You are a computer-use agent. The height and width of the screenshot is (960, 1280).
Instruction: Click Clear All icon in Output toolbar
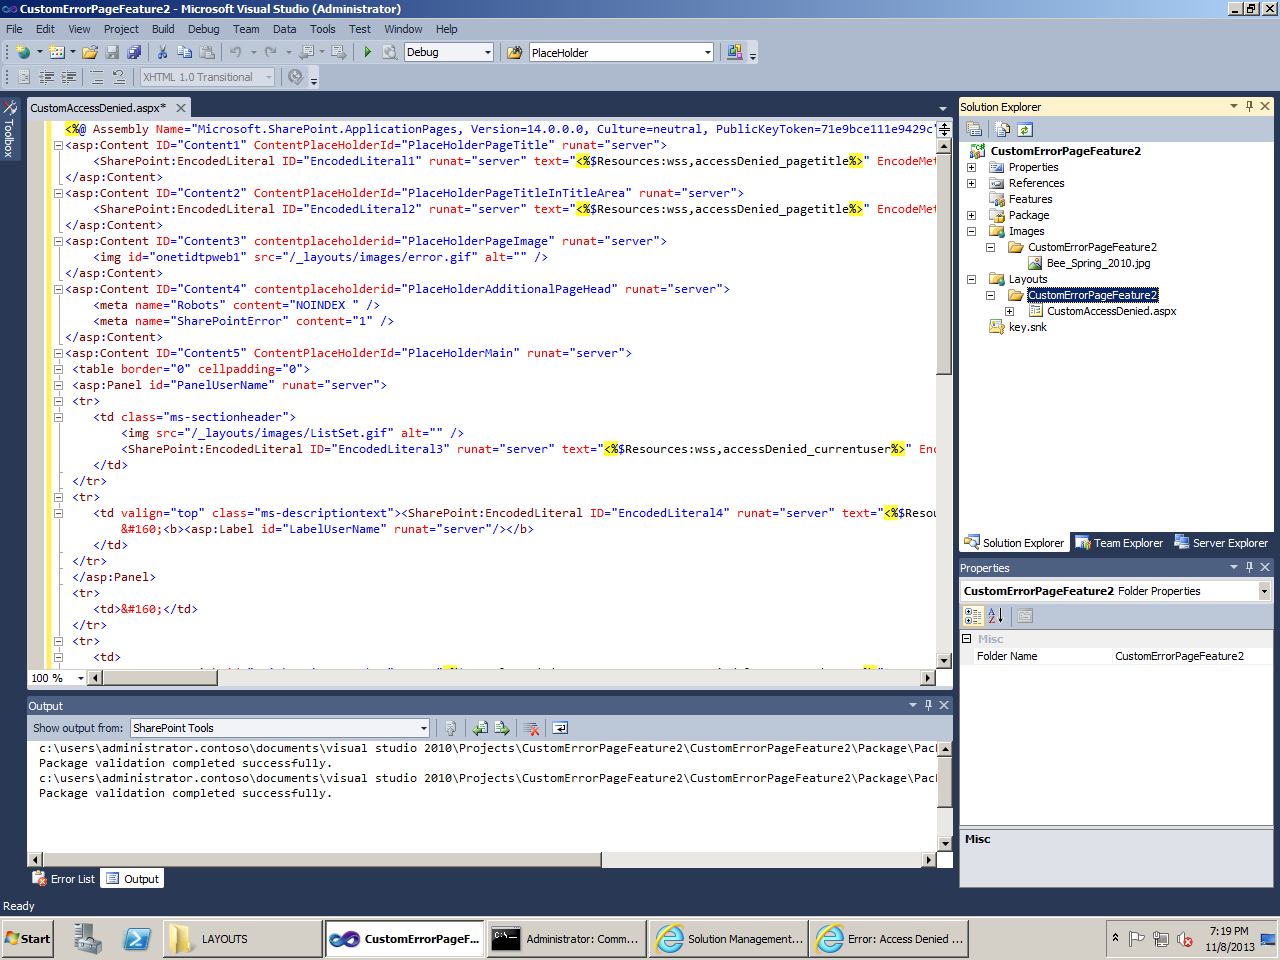[532, 728]
